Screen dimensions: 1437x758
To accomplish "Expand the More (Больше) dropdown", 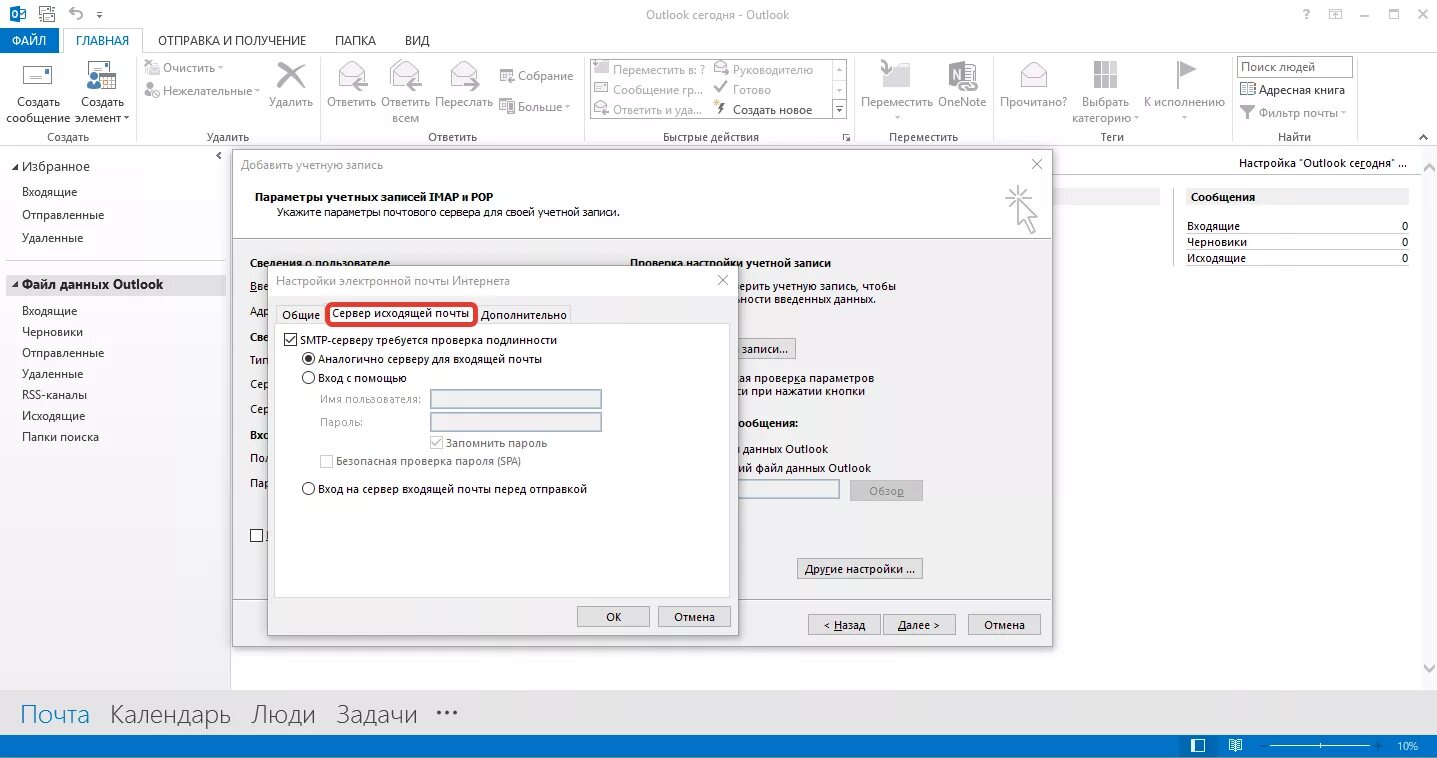I will click(x=535, y=107).
